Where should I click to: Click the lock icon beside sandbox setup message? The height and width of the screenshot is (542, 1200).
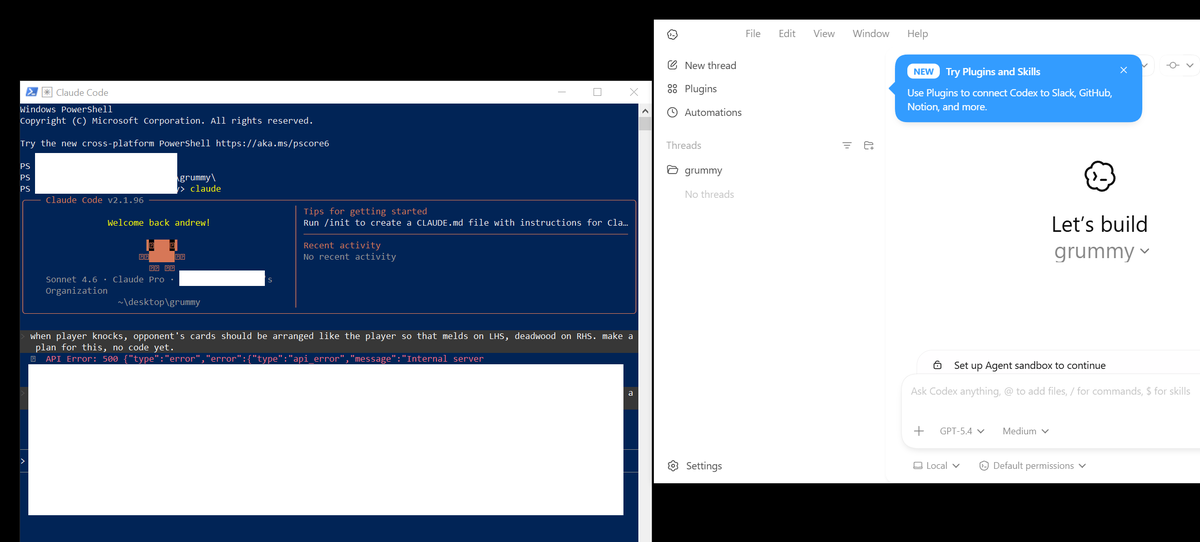point(938,366)
